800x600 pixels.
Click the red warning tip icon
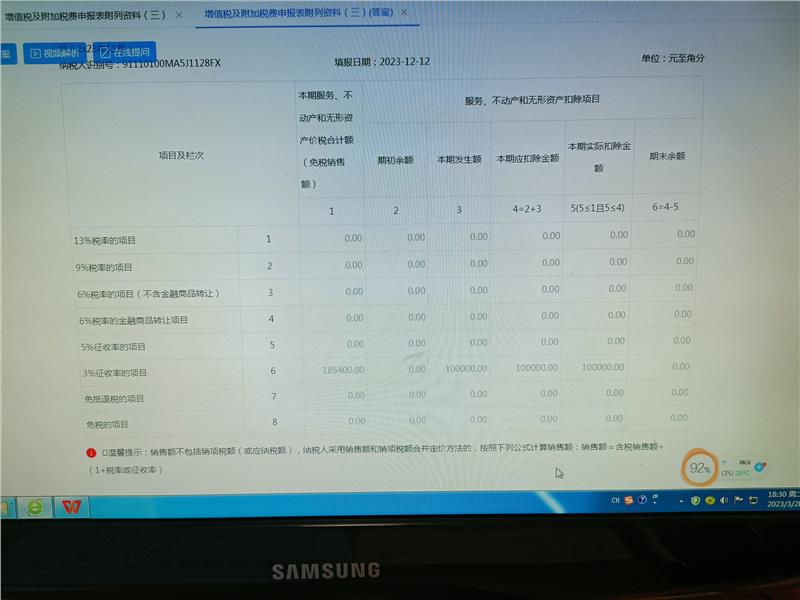tap(91, 452)
